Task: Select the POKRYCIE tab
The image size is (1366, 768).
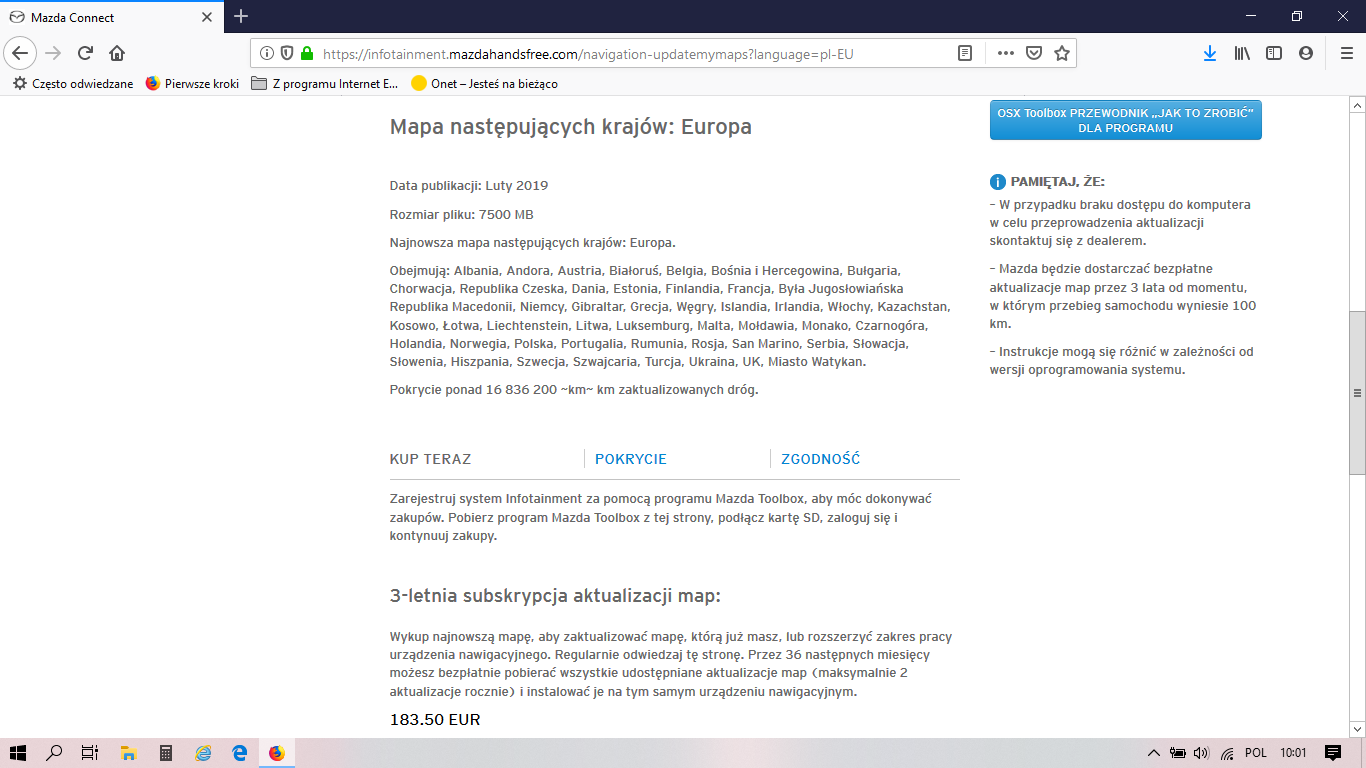Action: [630, 459]
